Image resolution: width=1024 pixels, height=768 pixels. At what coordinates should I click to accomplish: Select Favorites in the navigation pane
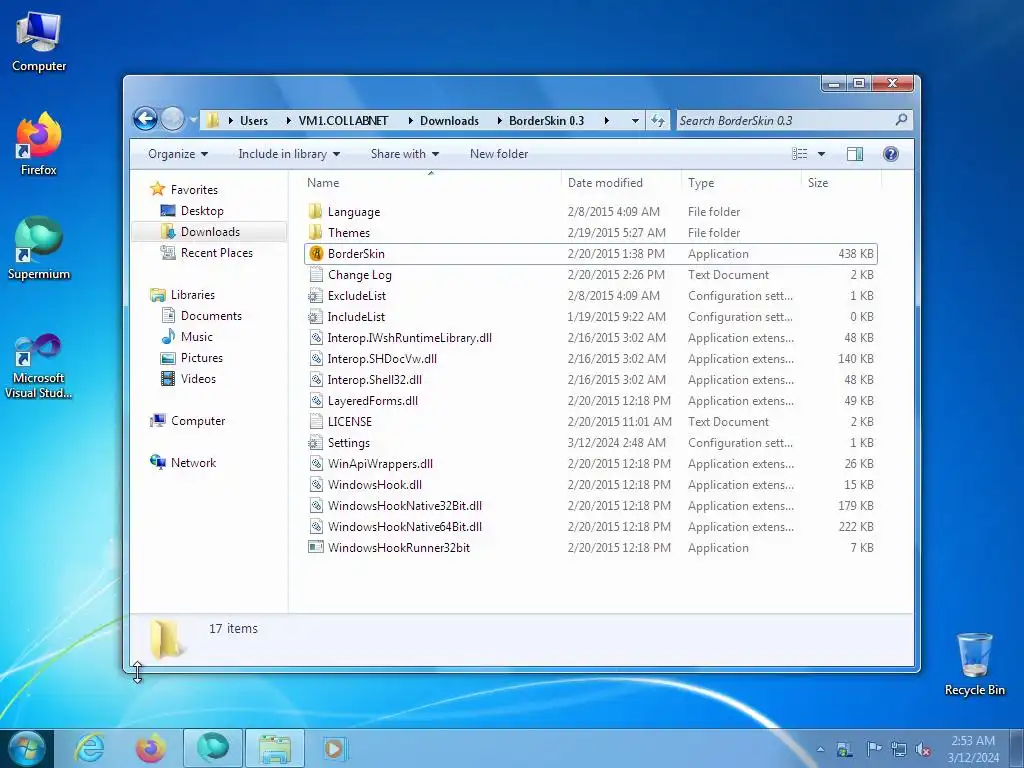194,189
